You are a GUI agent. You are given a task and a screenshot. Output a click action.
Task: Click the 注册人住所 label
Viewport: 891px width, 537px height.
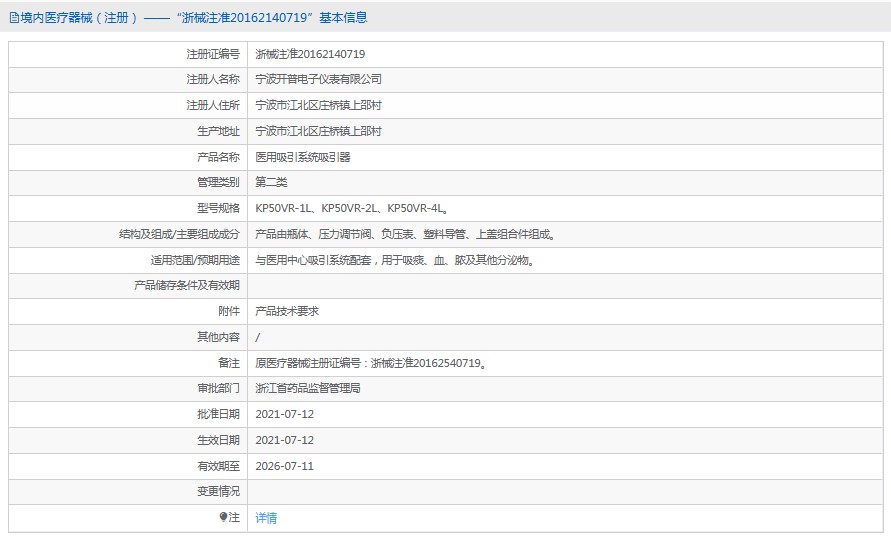point(213,105)
